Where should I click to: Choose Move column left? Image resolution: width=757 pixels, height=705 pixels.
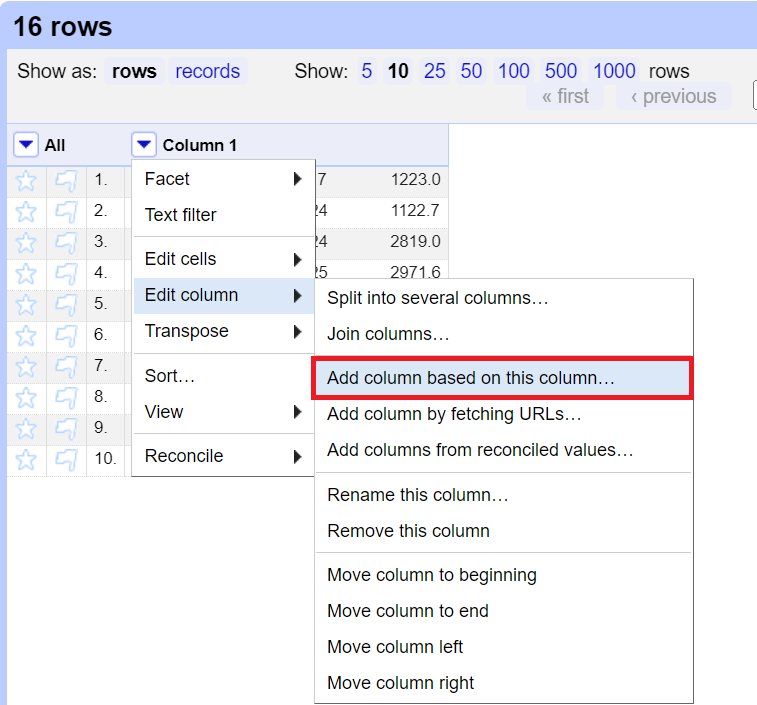(504, 647)
